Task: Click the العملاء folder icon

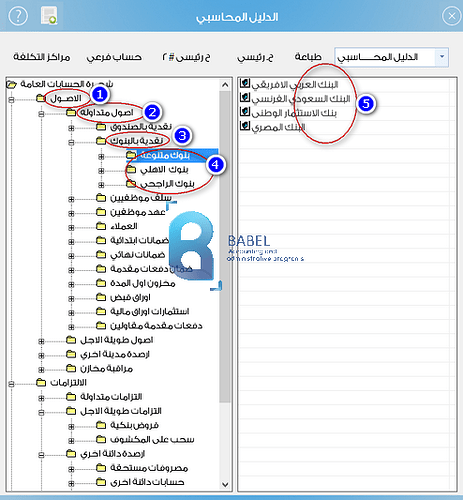Action: pos(101,226)
